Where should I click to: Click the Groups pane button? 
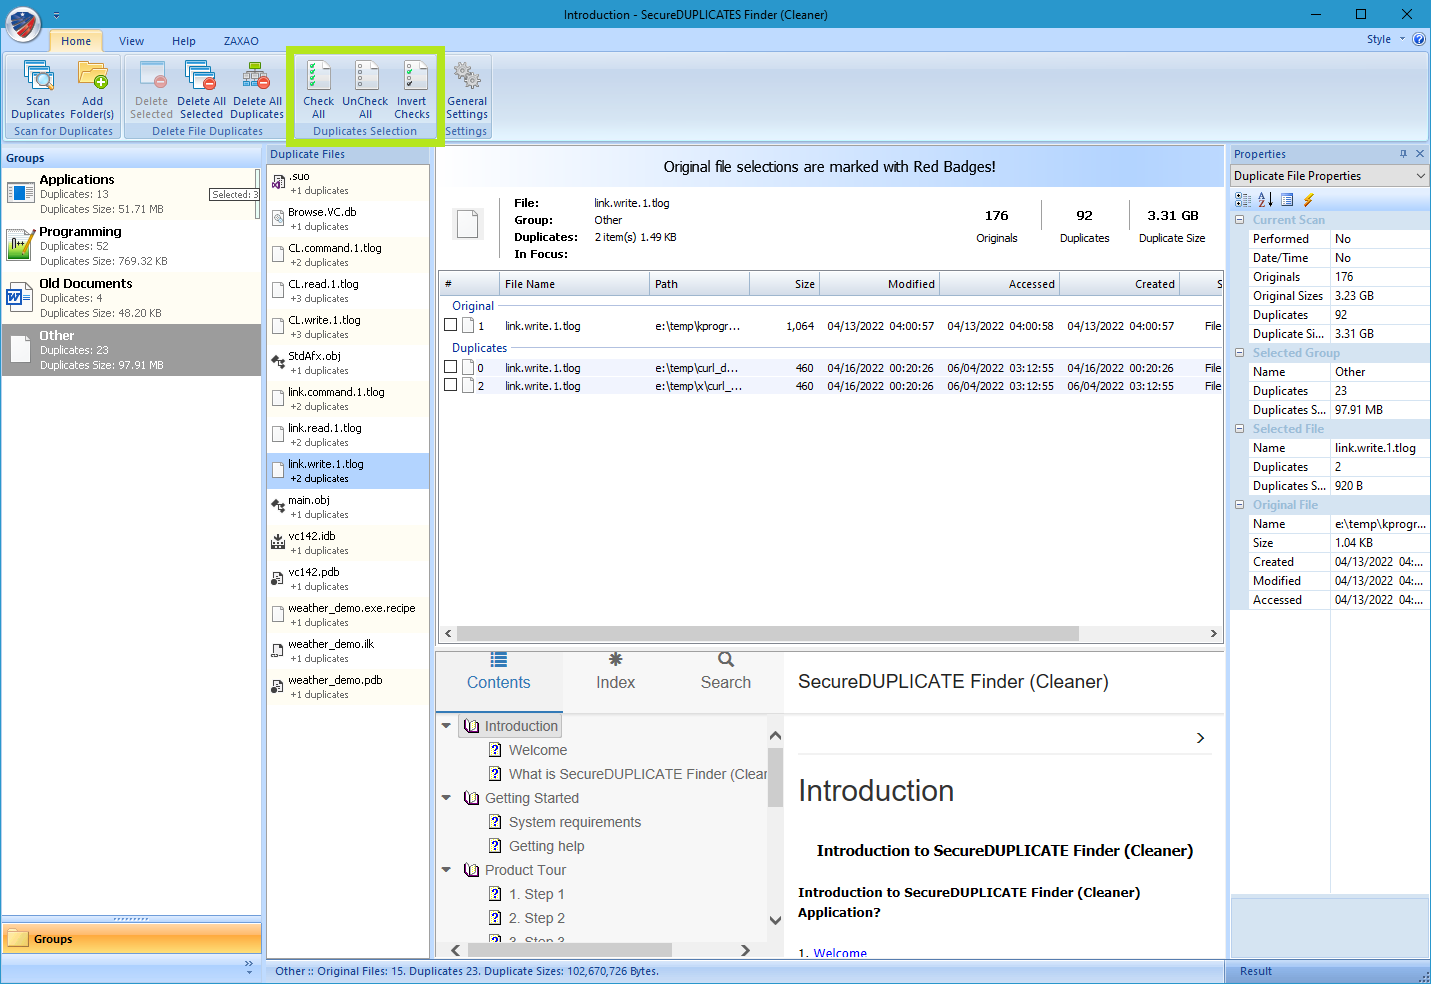click(131, 939)
